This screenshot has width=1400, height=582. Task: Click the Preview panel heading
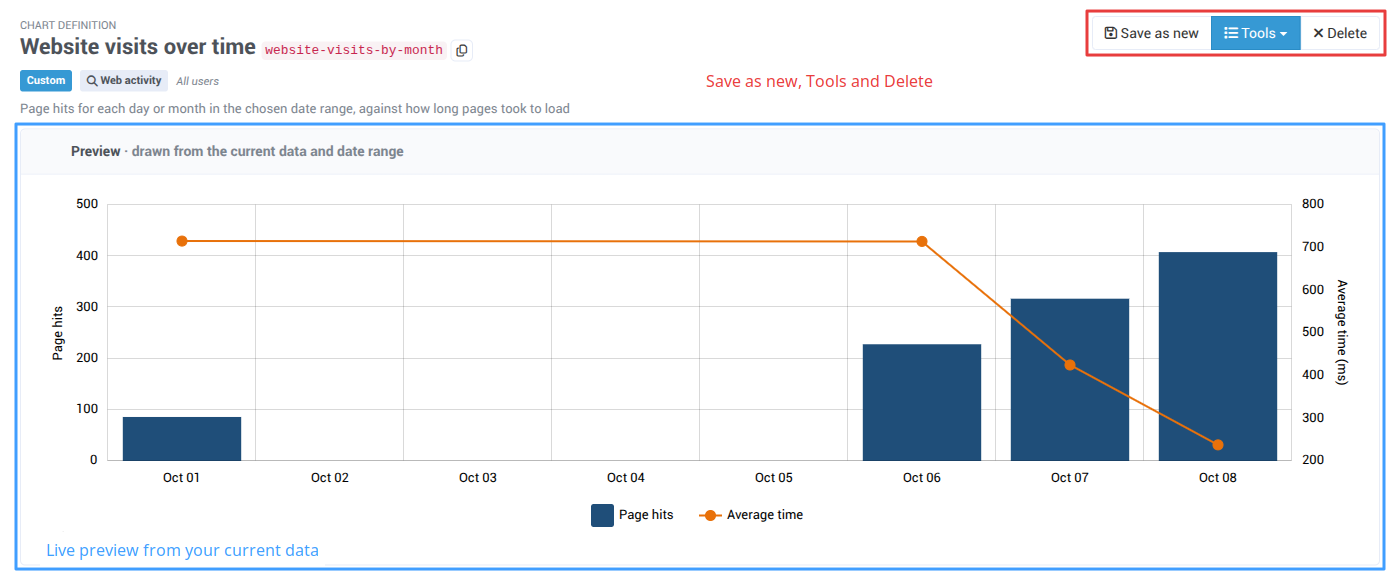point(237,151)
